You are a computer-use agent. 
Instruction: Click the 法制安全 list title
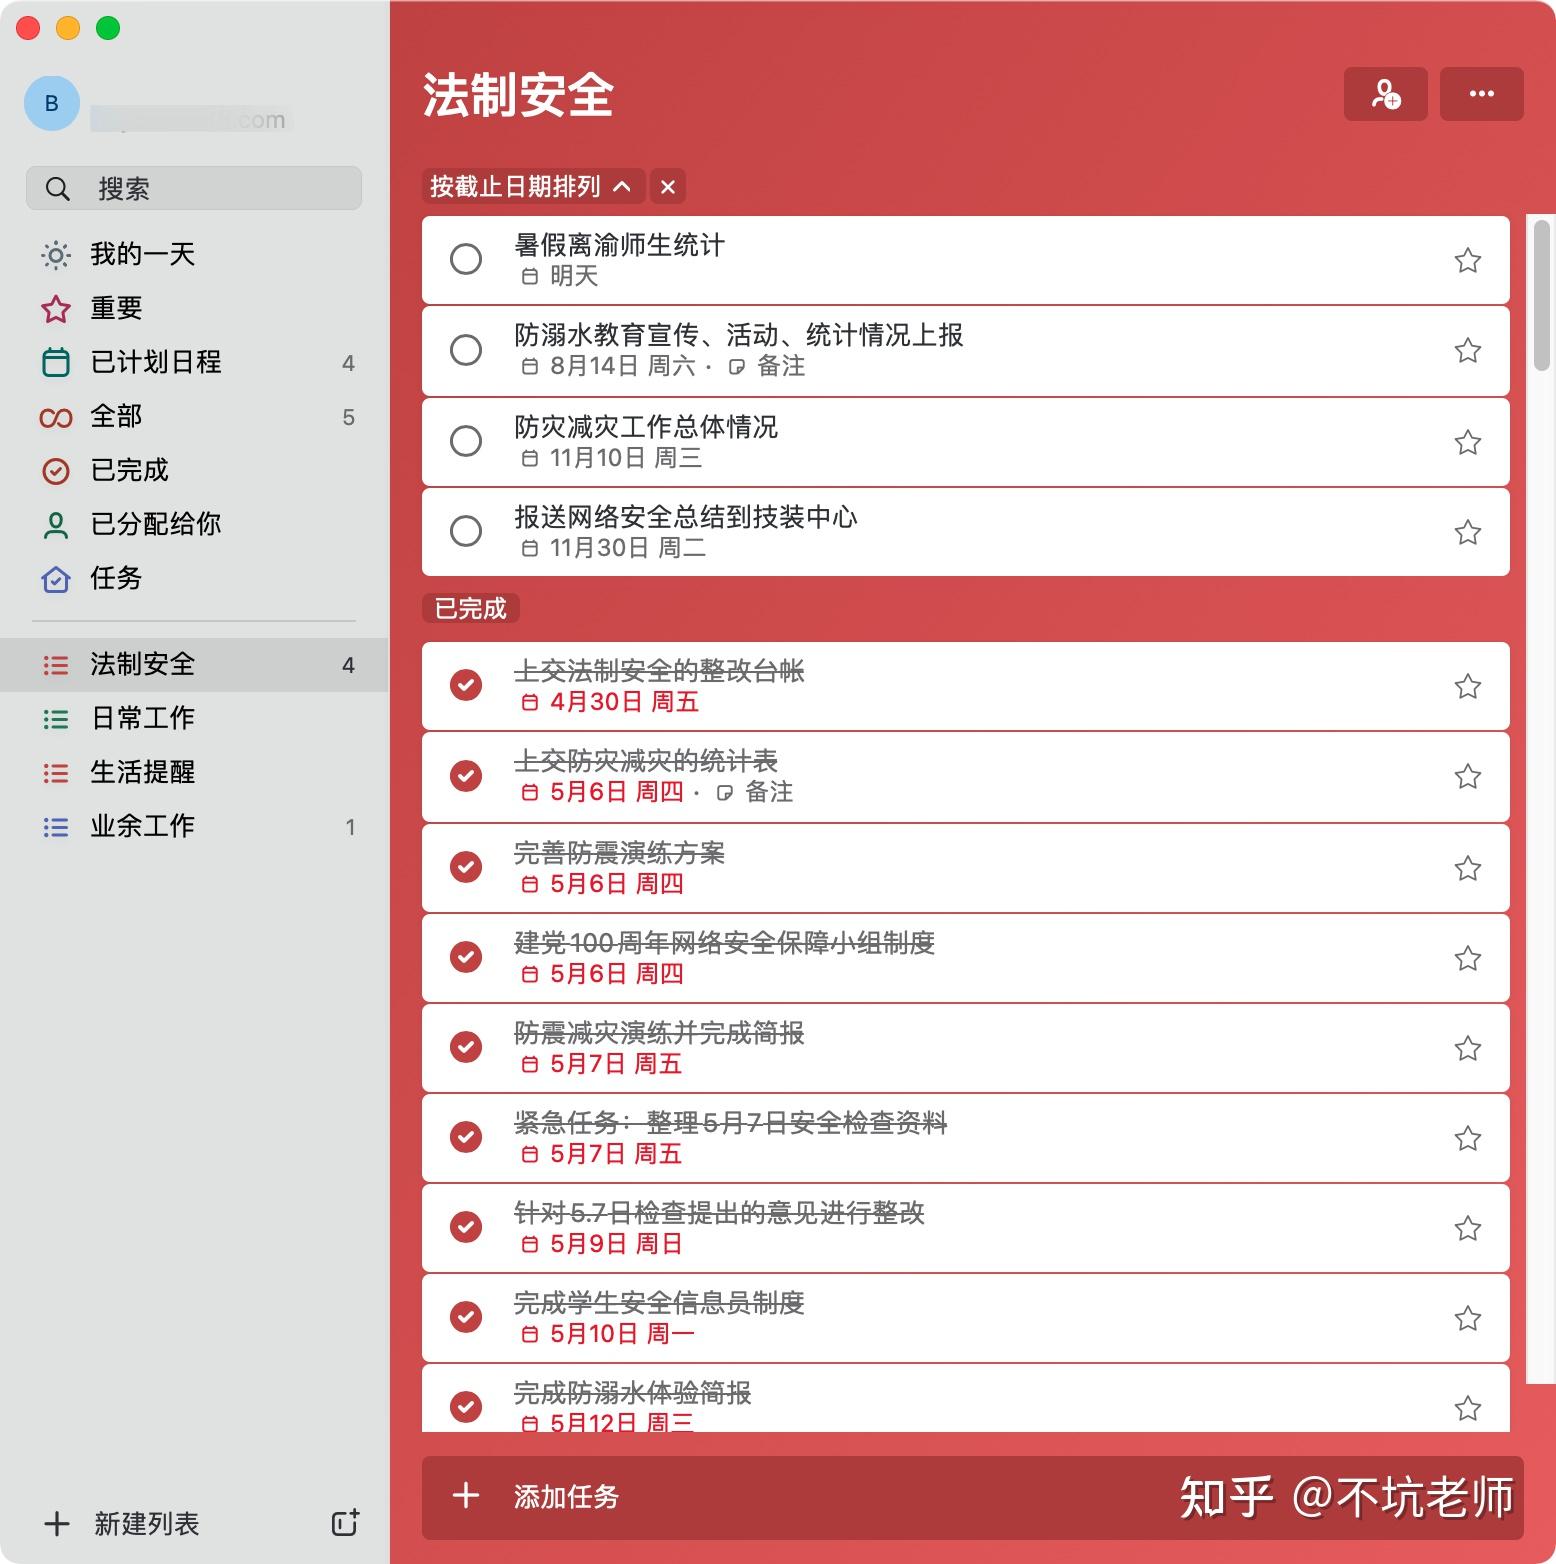(x=518, y=95)
